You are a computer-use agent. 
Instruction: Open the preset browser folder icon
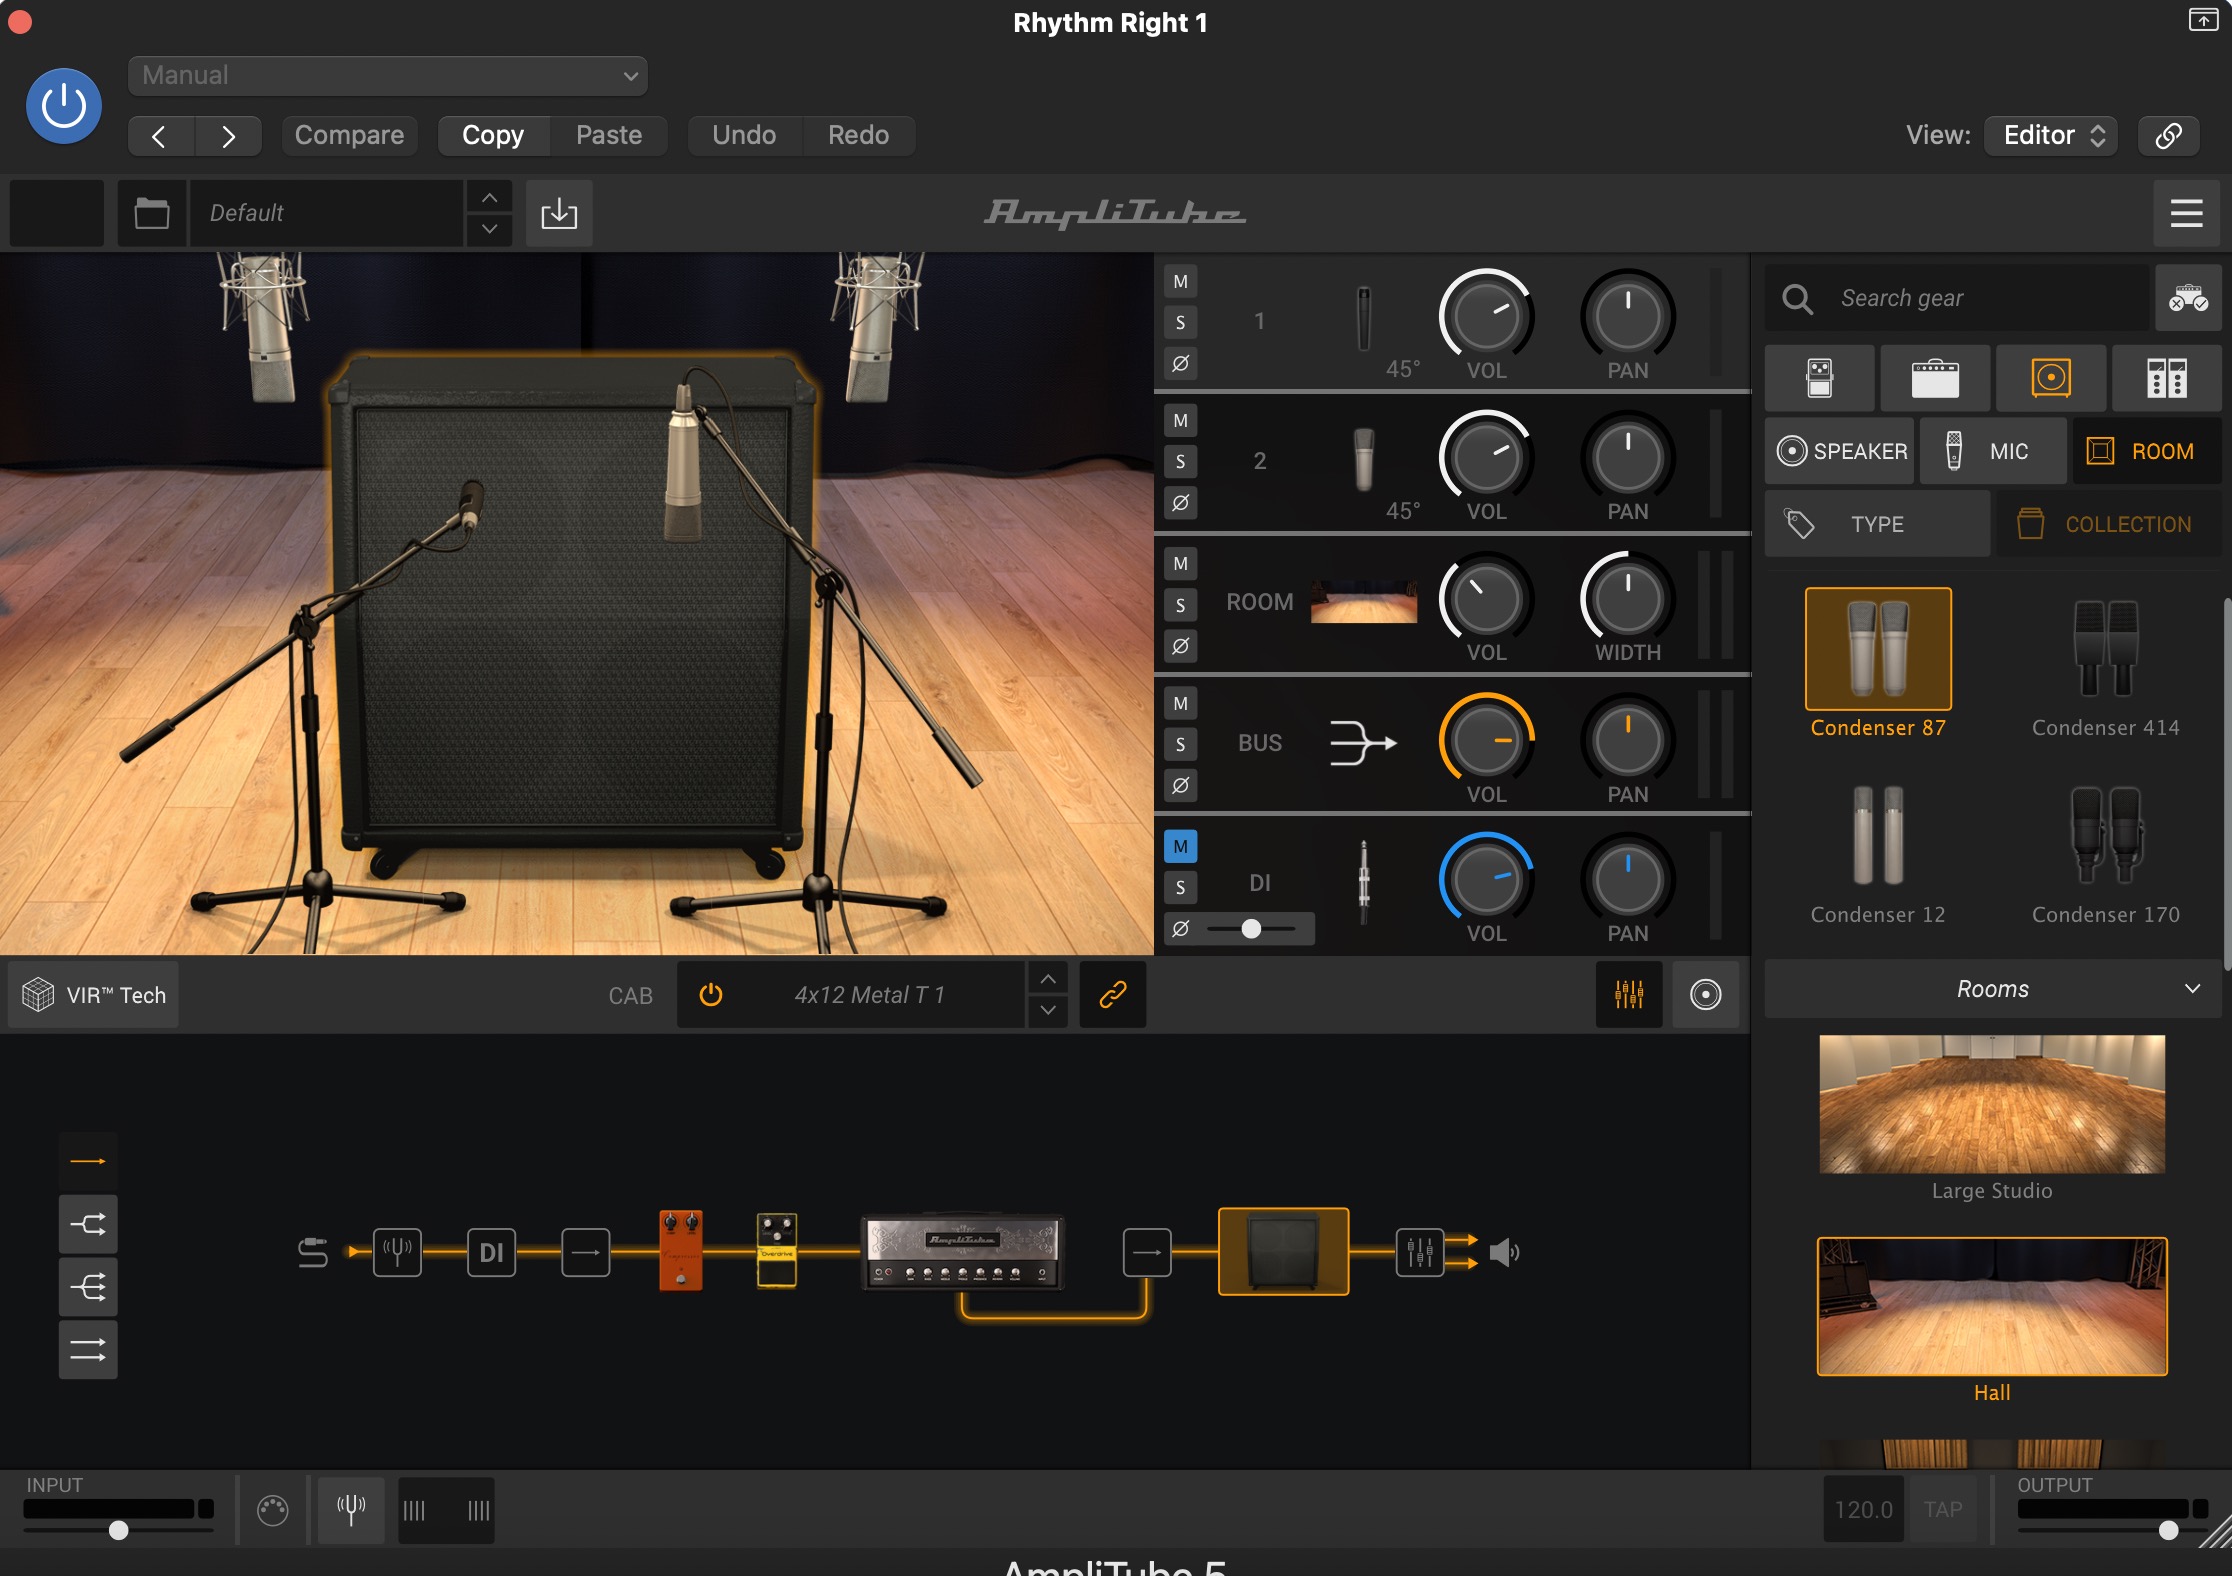[x=152, y=213]
